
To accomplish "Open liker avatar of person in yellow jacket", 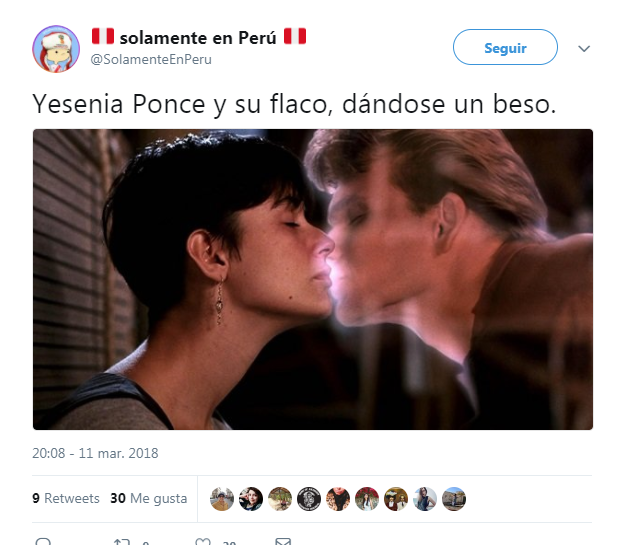I will coord(222,499).
